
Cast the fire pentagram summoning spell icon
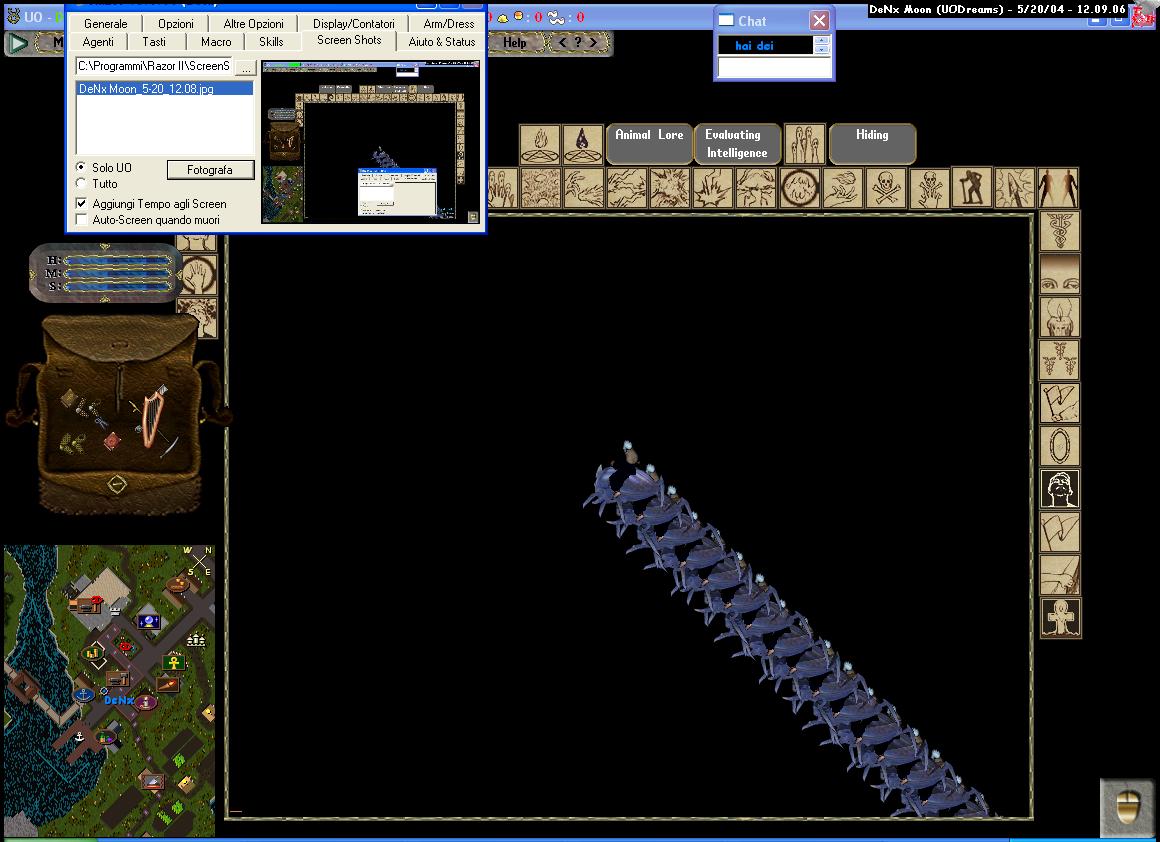point(540,144)
